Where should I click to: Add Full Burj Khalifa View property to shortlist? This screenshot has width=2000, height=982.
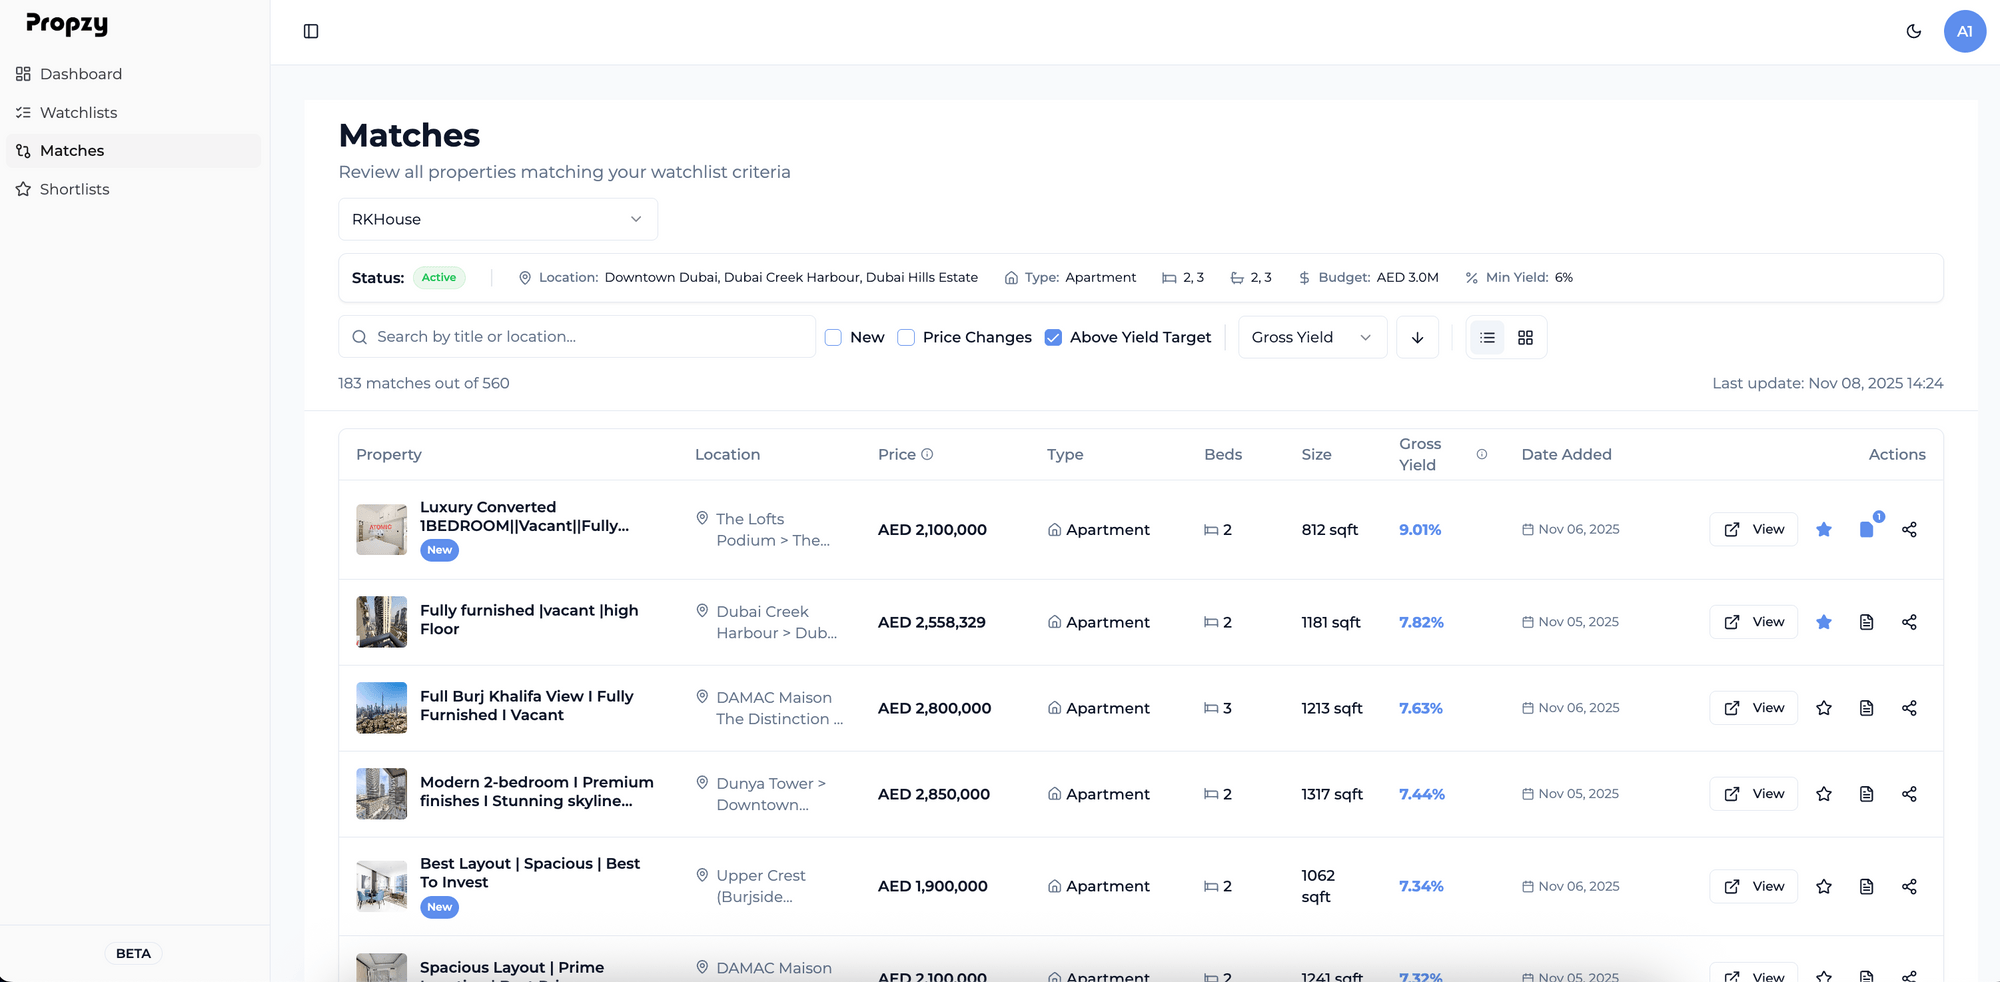(1823, 708)
